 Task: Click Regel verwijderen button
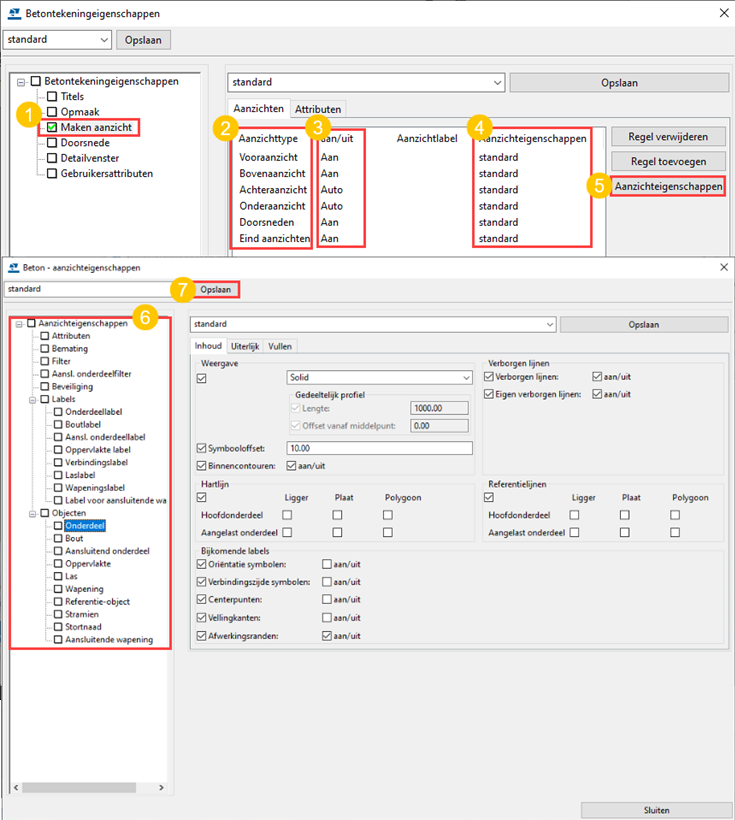point(668,136)
